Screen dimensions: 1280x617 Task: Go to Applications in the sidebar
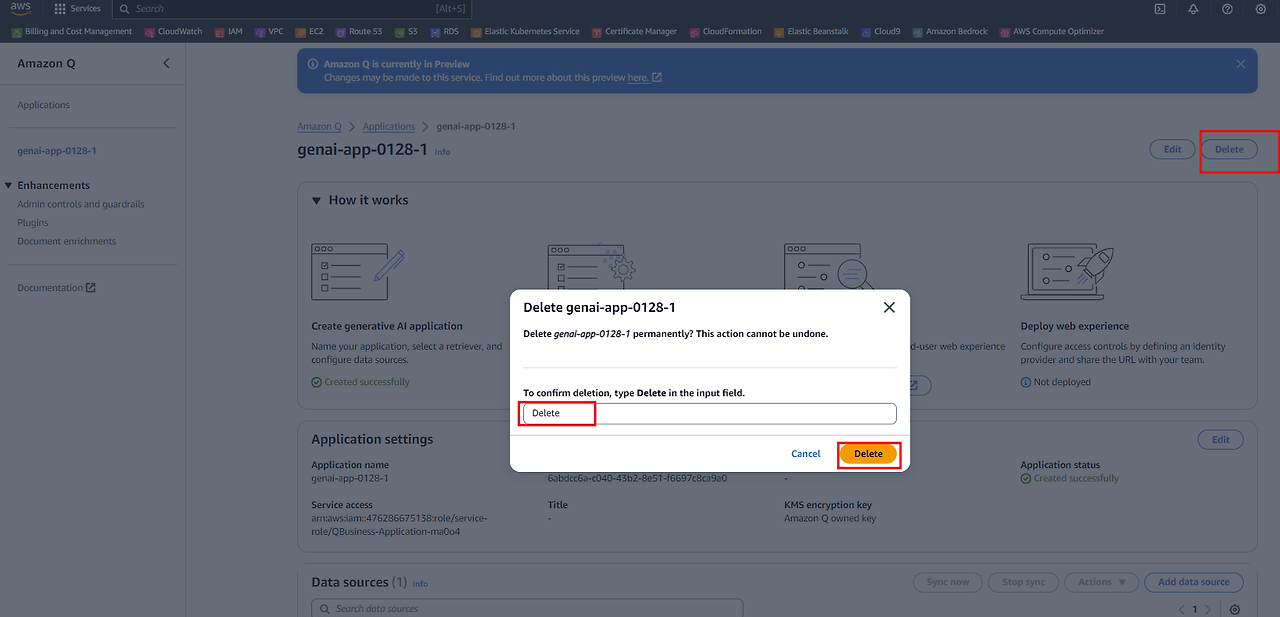coord(43,105)
